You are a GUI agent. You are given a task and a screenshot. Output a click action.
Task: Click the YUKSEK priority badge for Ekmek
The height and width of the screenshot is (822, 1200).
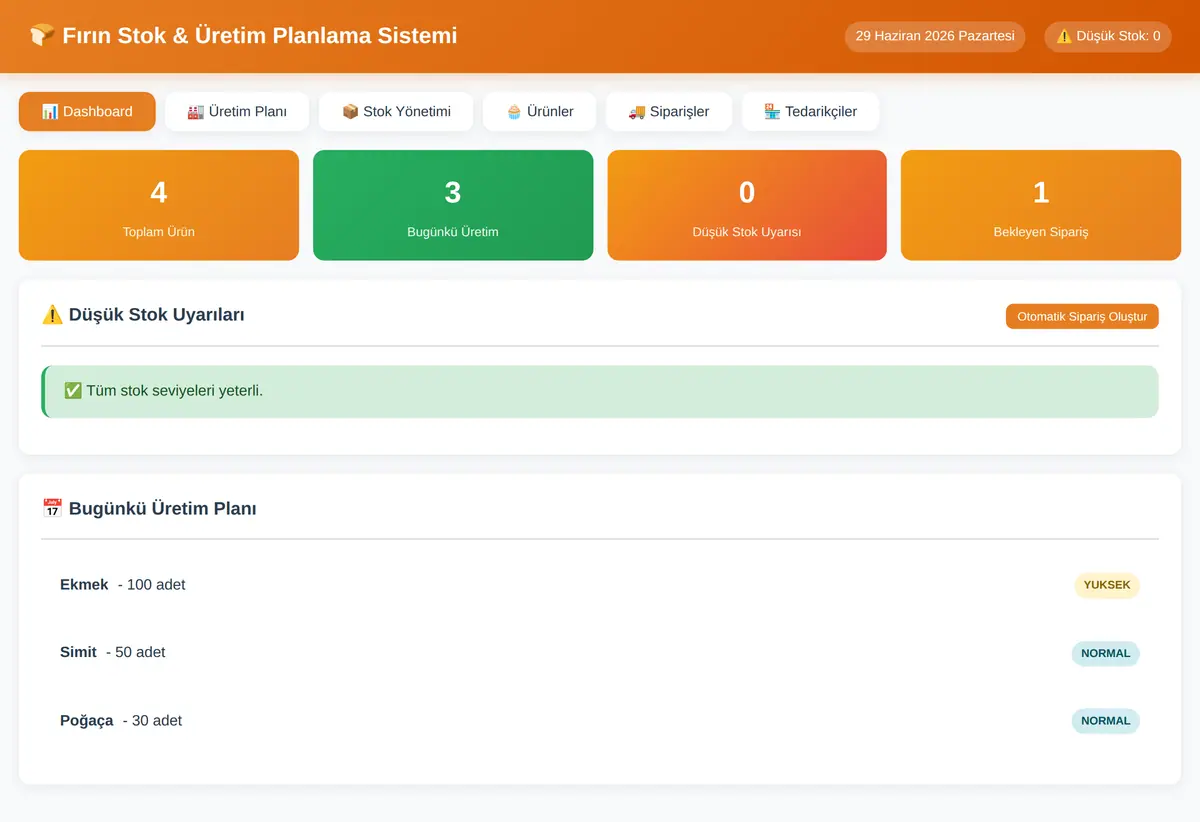pos(1107,586)
